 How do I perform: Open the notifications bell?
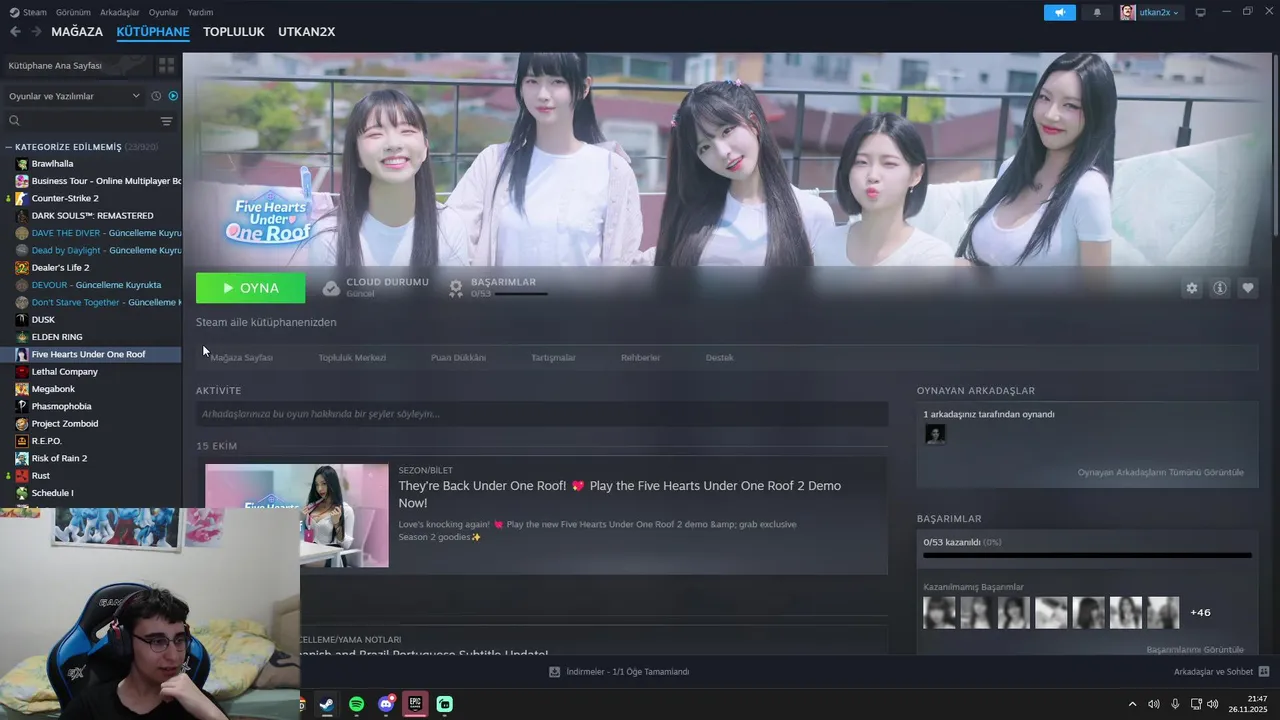tap(1097, 12)
